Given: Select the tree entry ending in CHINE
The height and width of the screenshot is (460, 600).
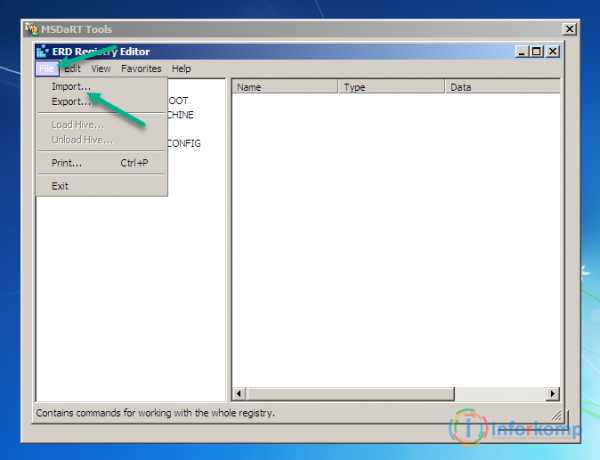Looking at the screenshot, I should tap(181, 115).
